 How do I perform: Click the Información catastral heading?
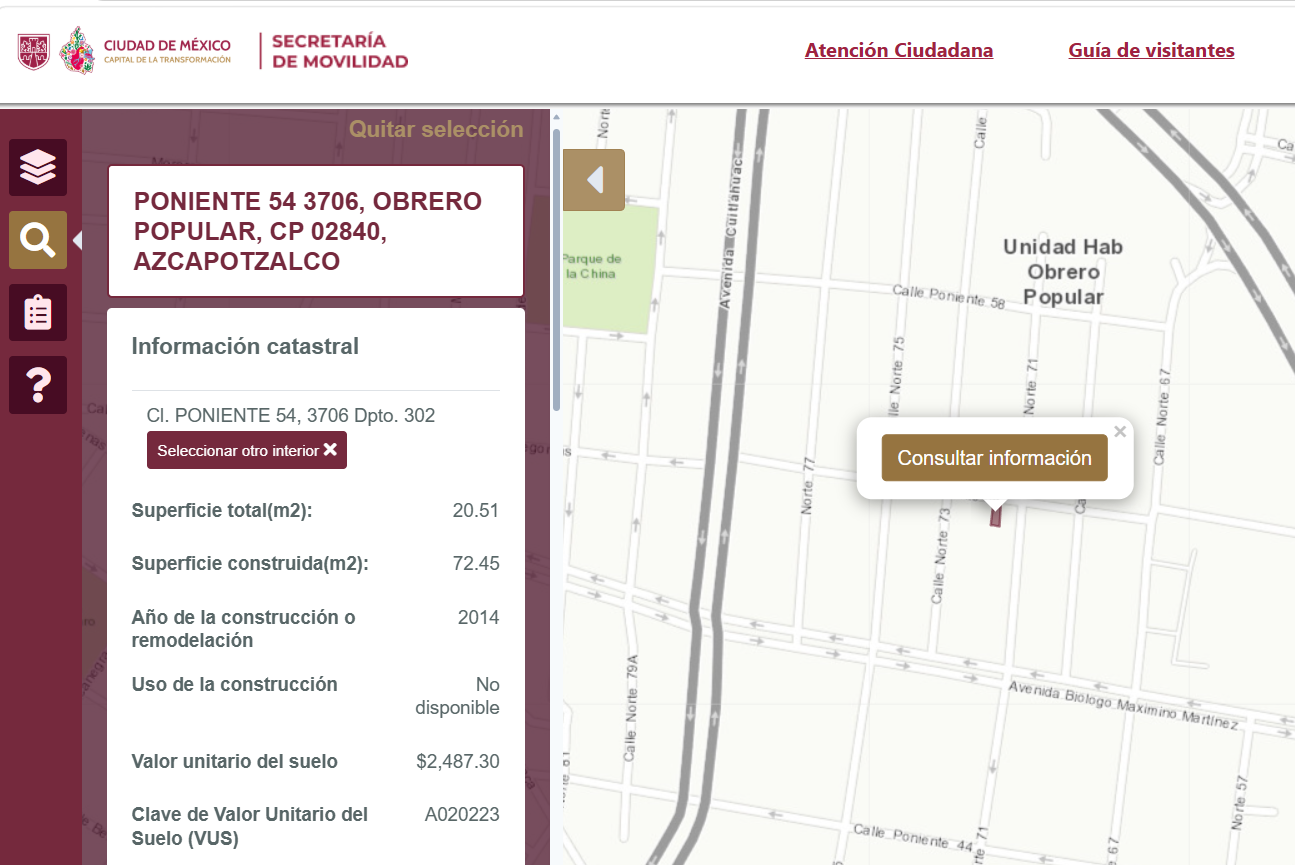coord(245,346)
